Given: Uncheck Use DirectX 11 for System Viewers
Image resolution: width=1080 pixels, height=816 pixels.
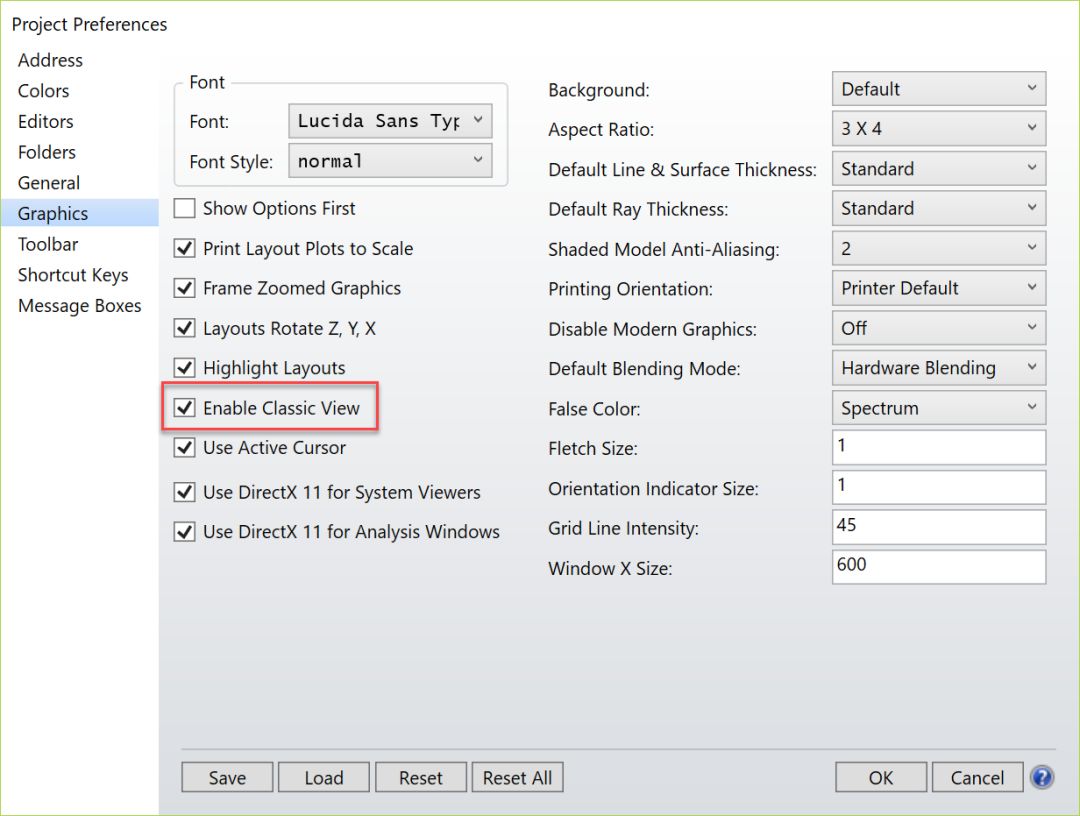Looking at the screenshot, I should pos(185,492).
